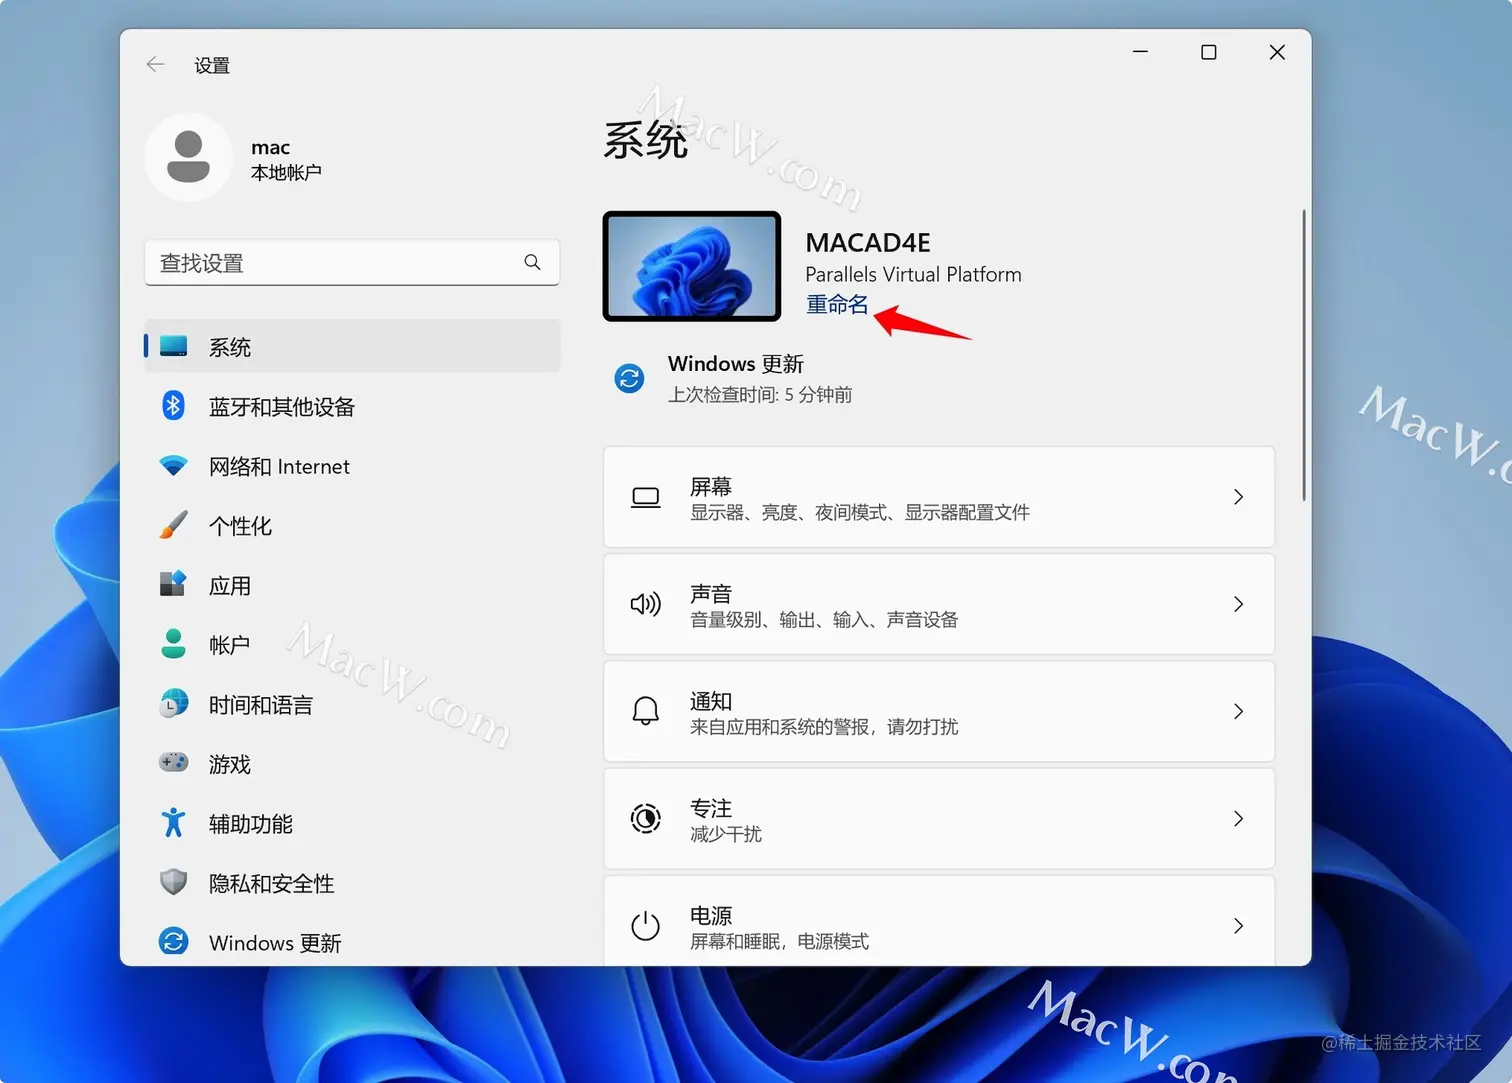Viewport: 1512px width, 1083px height.
Task: Open 隐私和安全性 in sidebar
Action: pyautogui.click(x=352, y=883)
